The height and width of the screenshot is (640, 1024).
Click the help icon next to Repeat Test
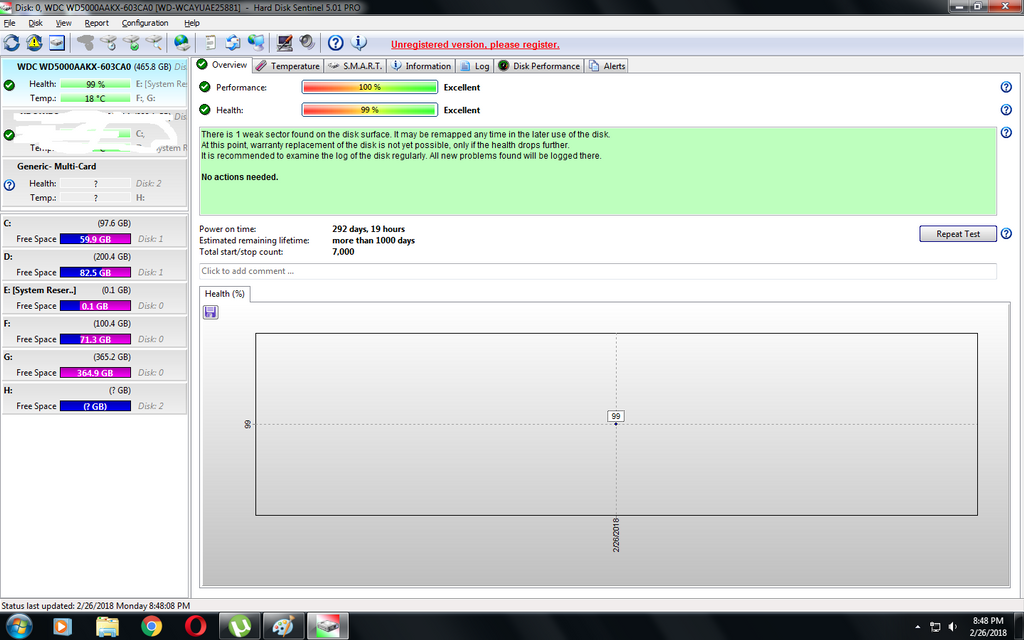pyautogui.click(x=1006, y=233)
